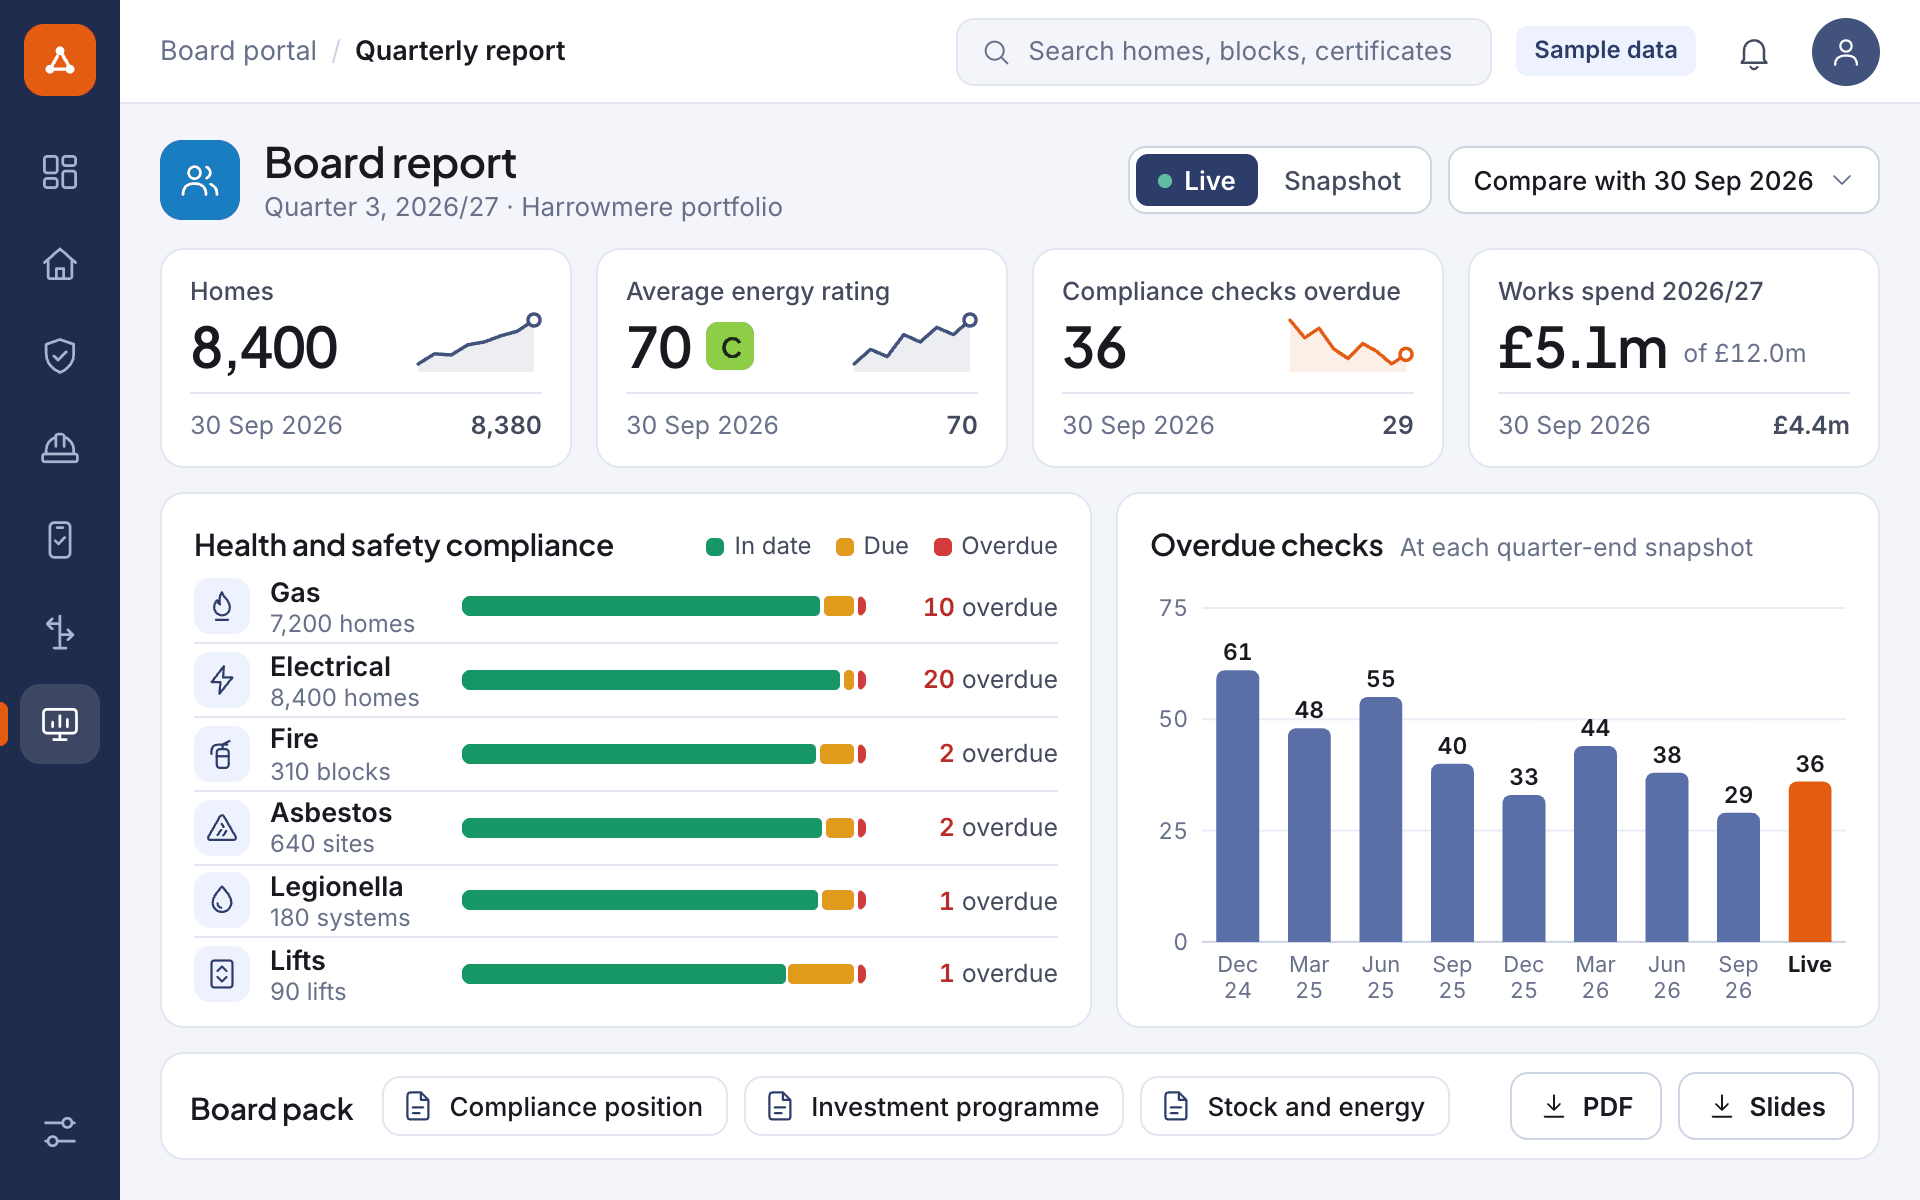Image resolution: width=1920 pixels, height=1200 pixels.
Task: Open the Investment programme board pack
Action: [934, 1106]
